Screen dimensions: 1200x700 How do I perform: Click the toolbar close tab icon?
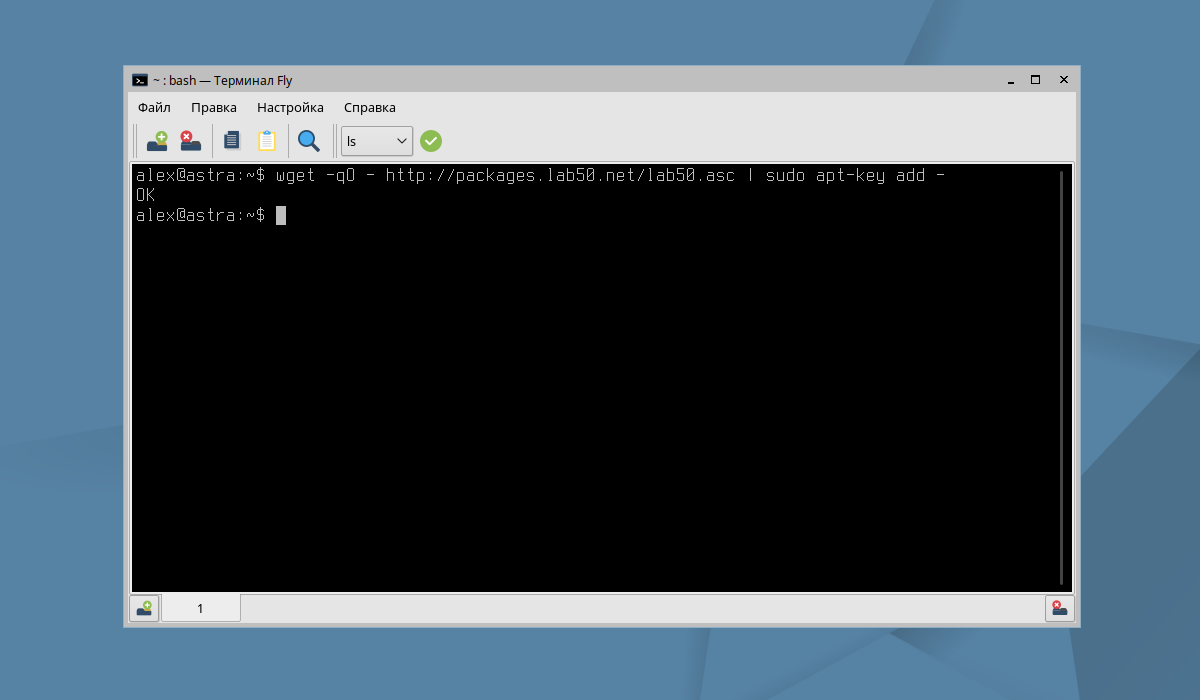[190, 141]
